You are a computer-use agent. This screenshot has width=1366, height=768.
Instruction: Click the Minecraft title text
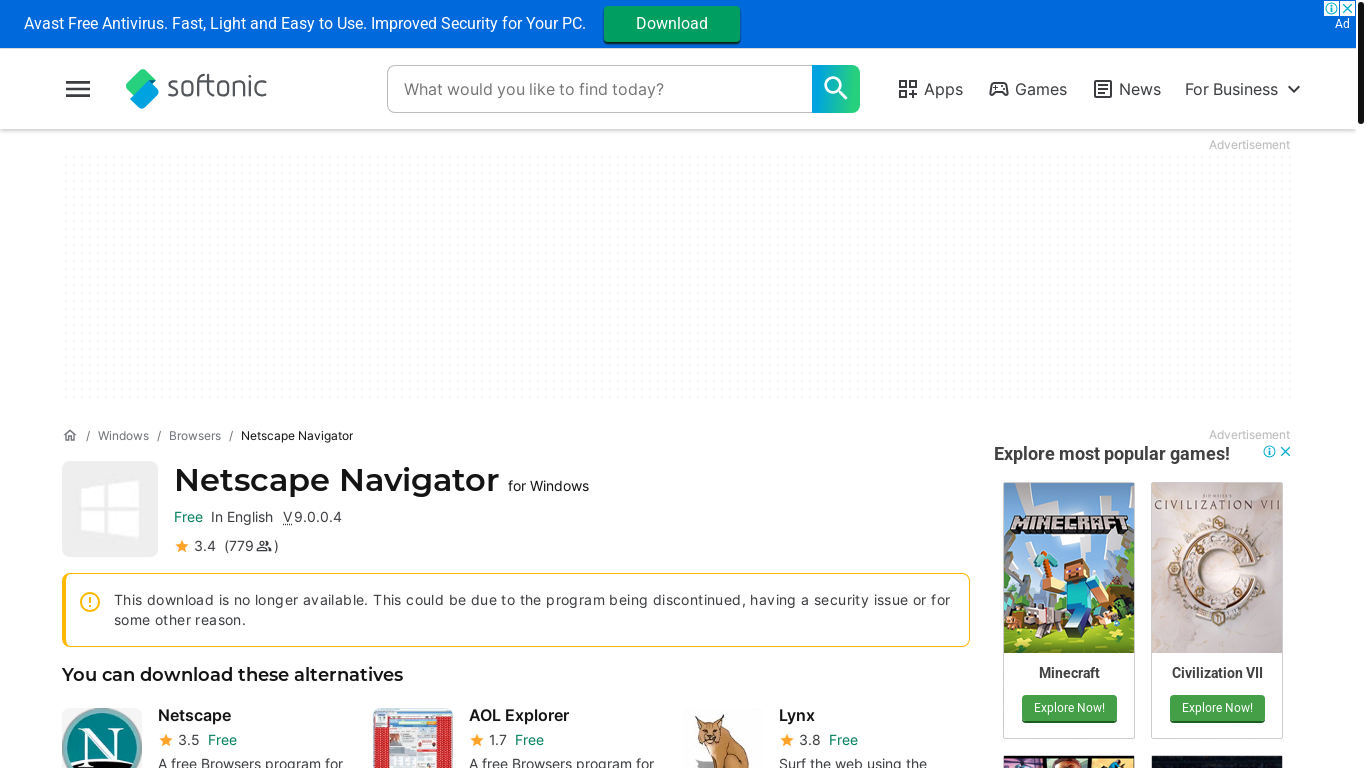[1069, 673]
